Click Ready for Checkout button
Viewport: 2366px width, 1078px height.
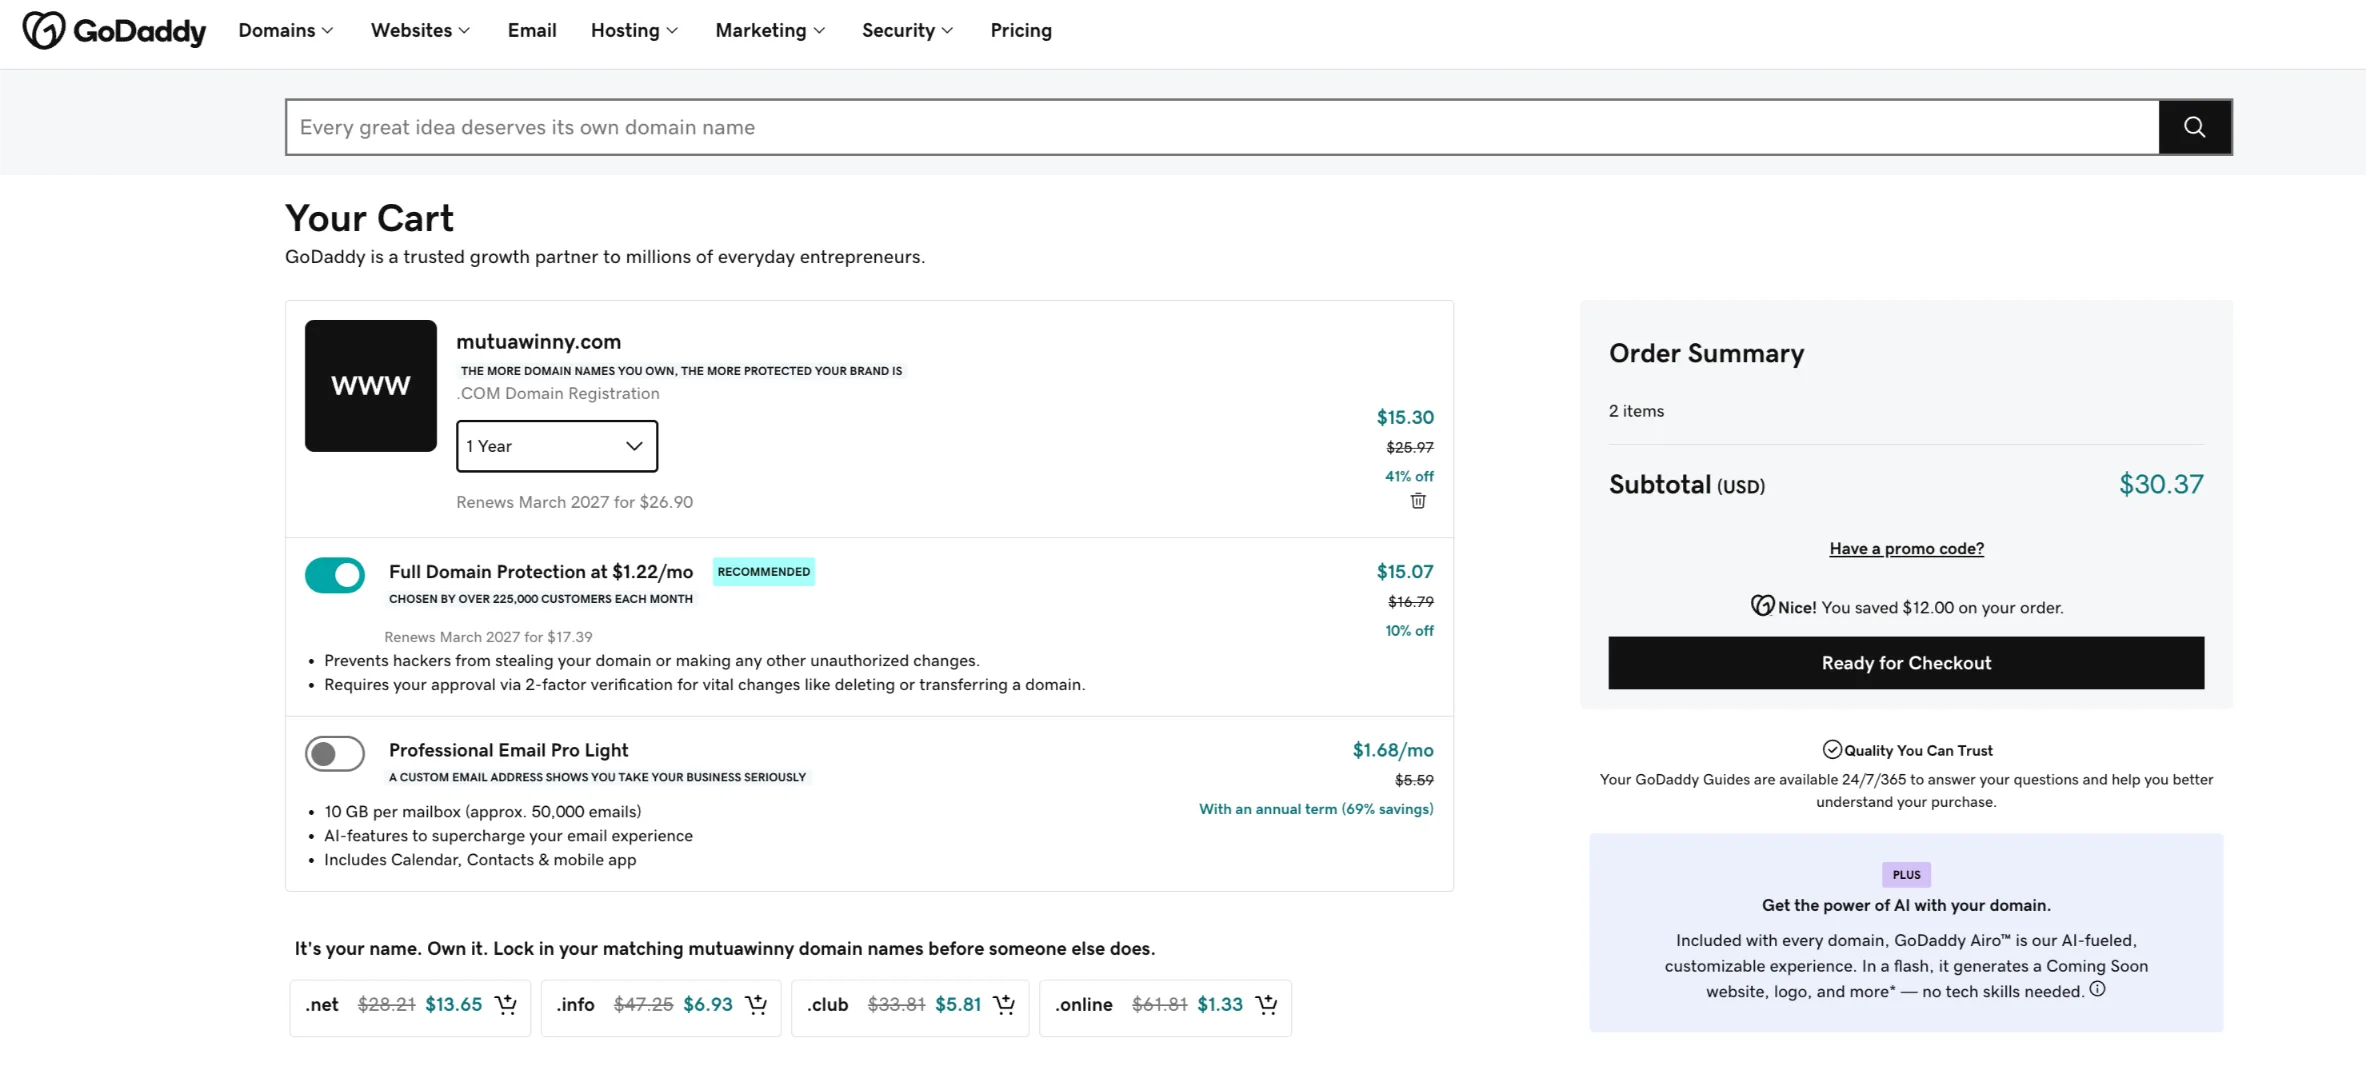(1906, 663)
